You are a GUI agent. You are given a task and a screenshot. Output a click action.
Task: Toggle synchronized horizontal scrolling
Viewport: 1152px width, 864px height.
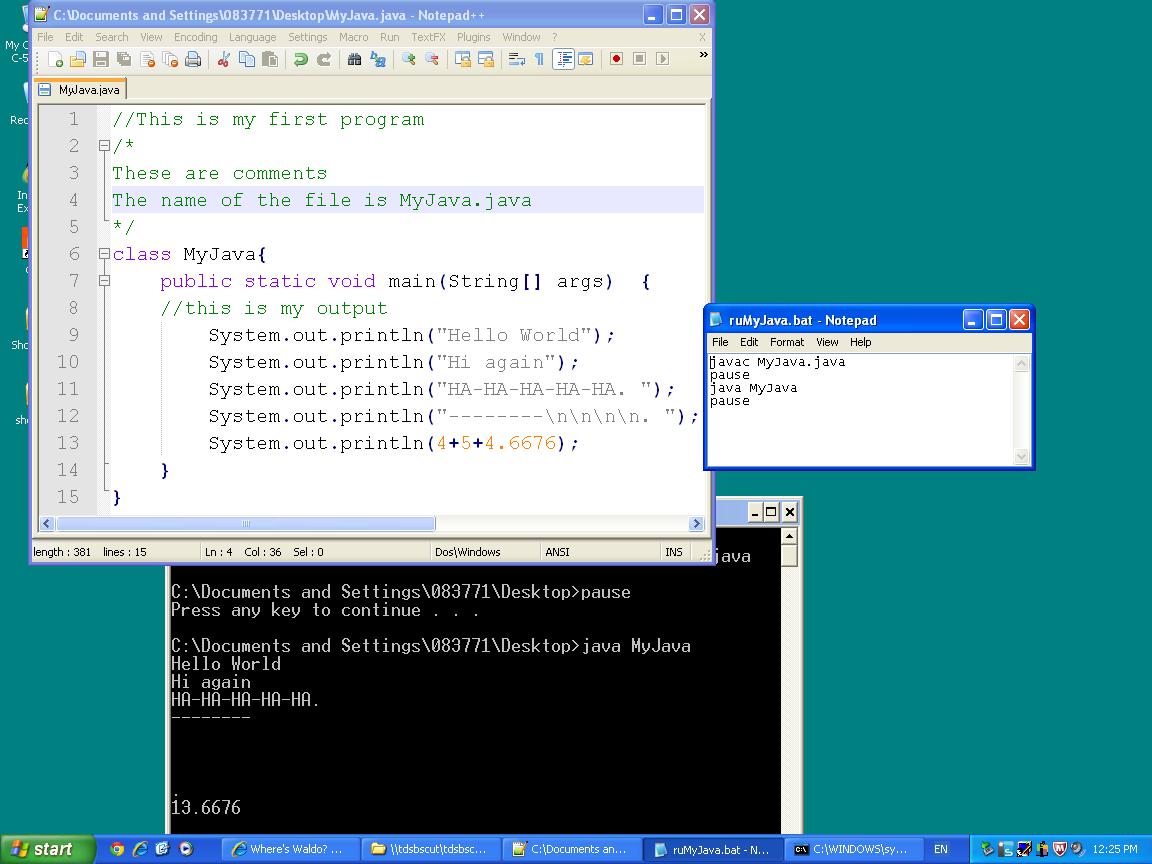tap(486, 60)
